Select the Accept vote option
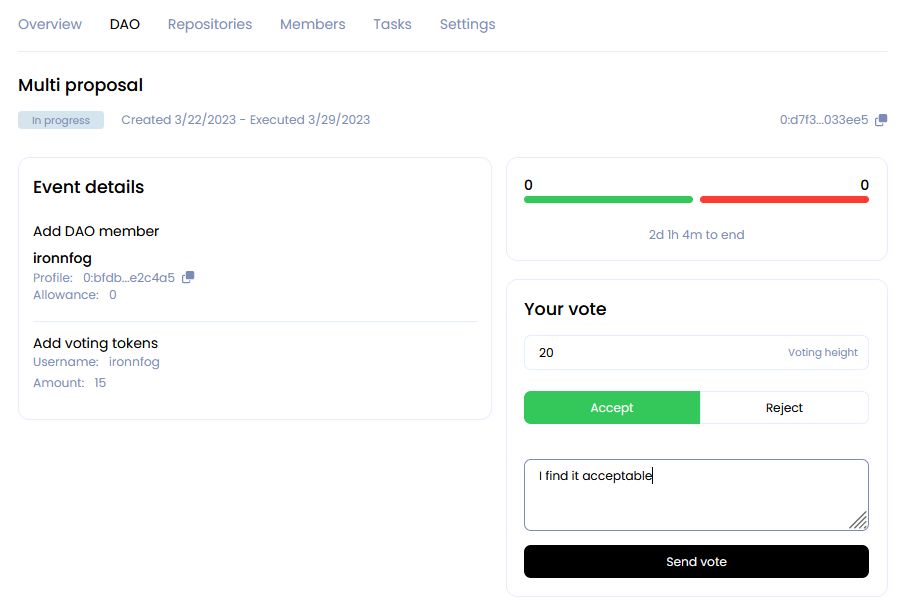903x605 pixels. 612,408
